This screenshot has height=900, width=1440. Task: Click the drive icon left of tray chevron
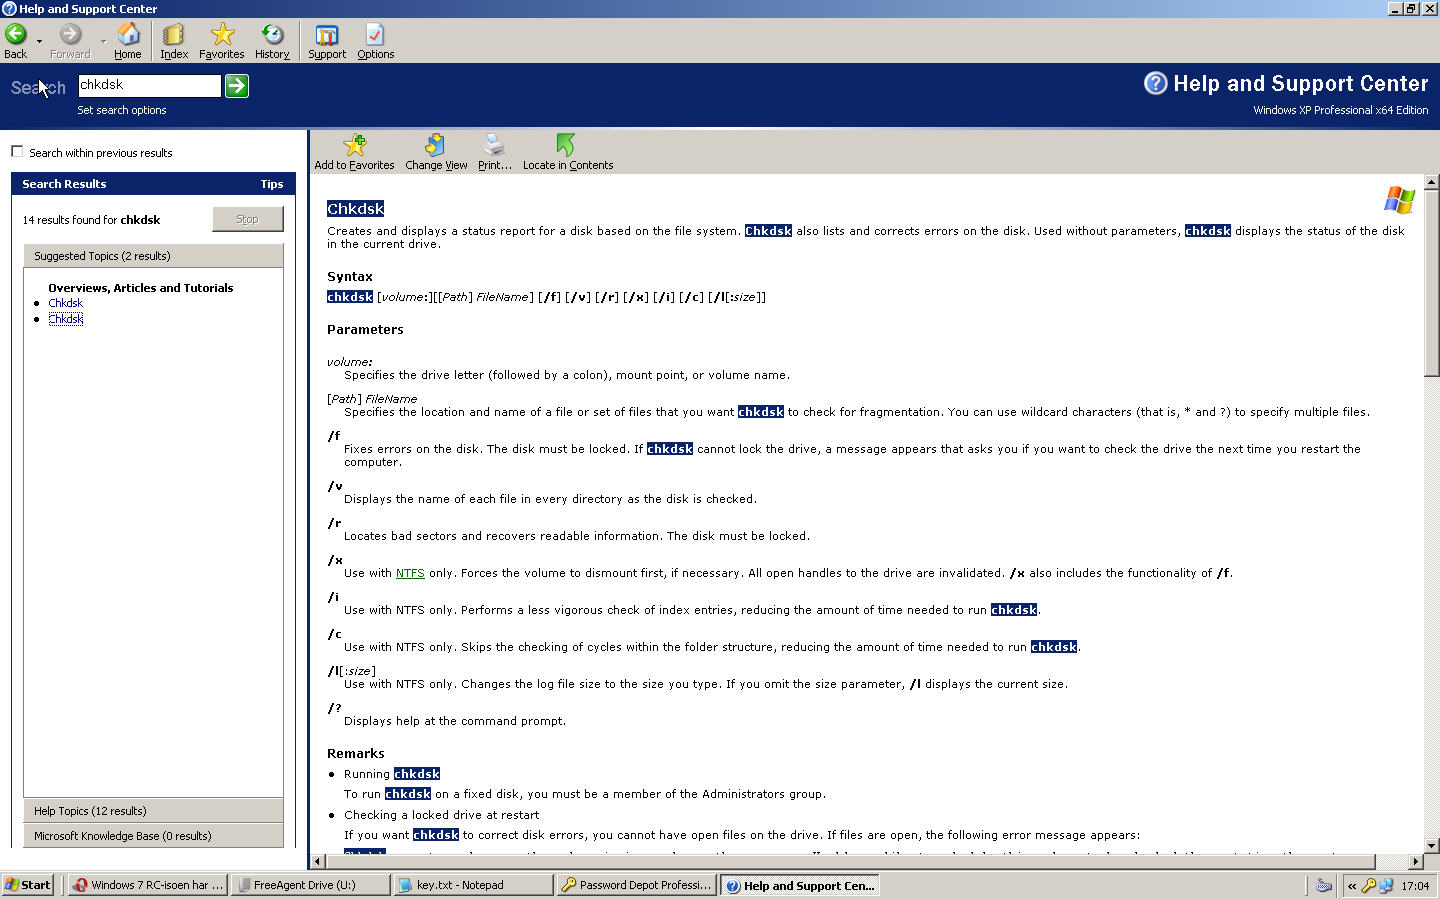click(x=1324, y=885)
